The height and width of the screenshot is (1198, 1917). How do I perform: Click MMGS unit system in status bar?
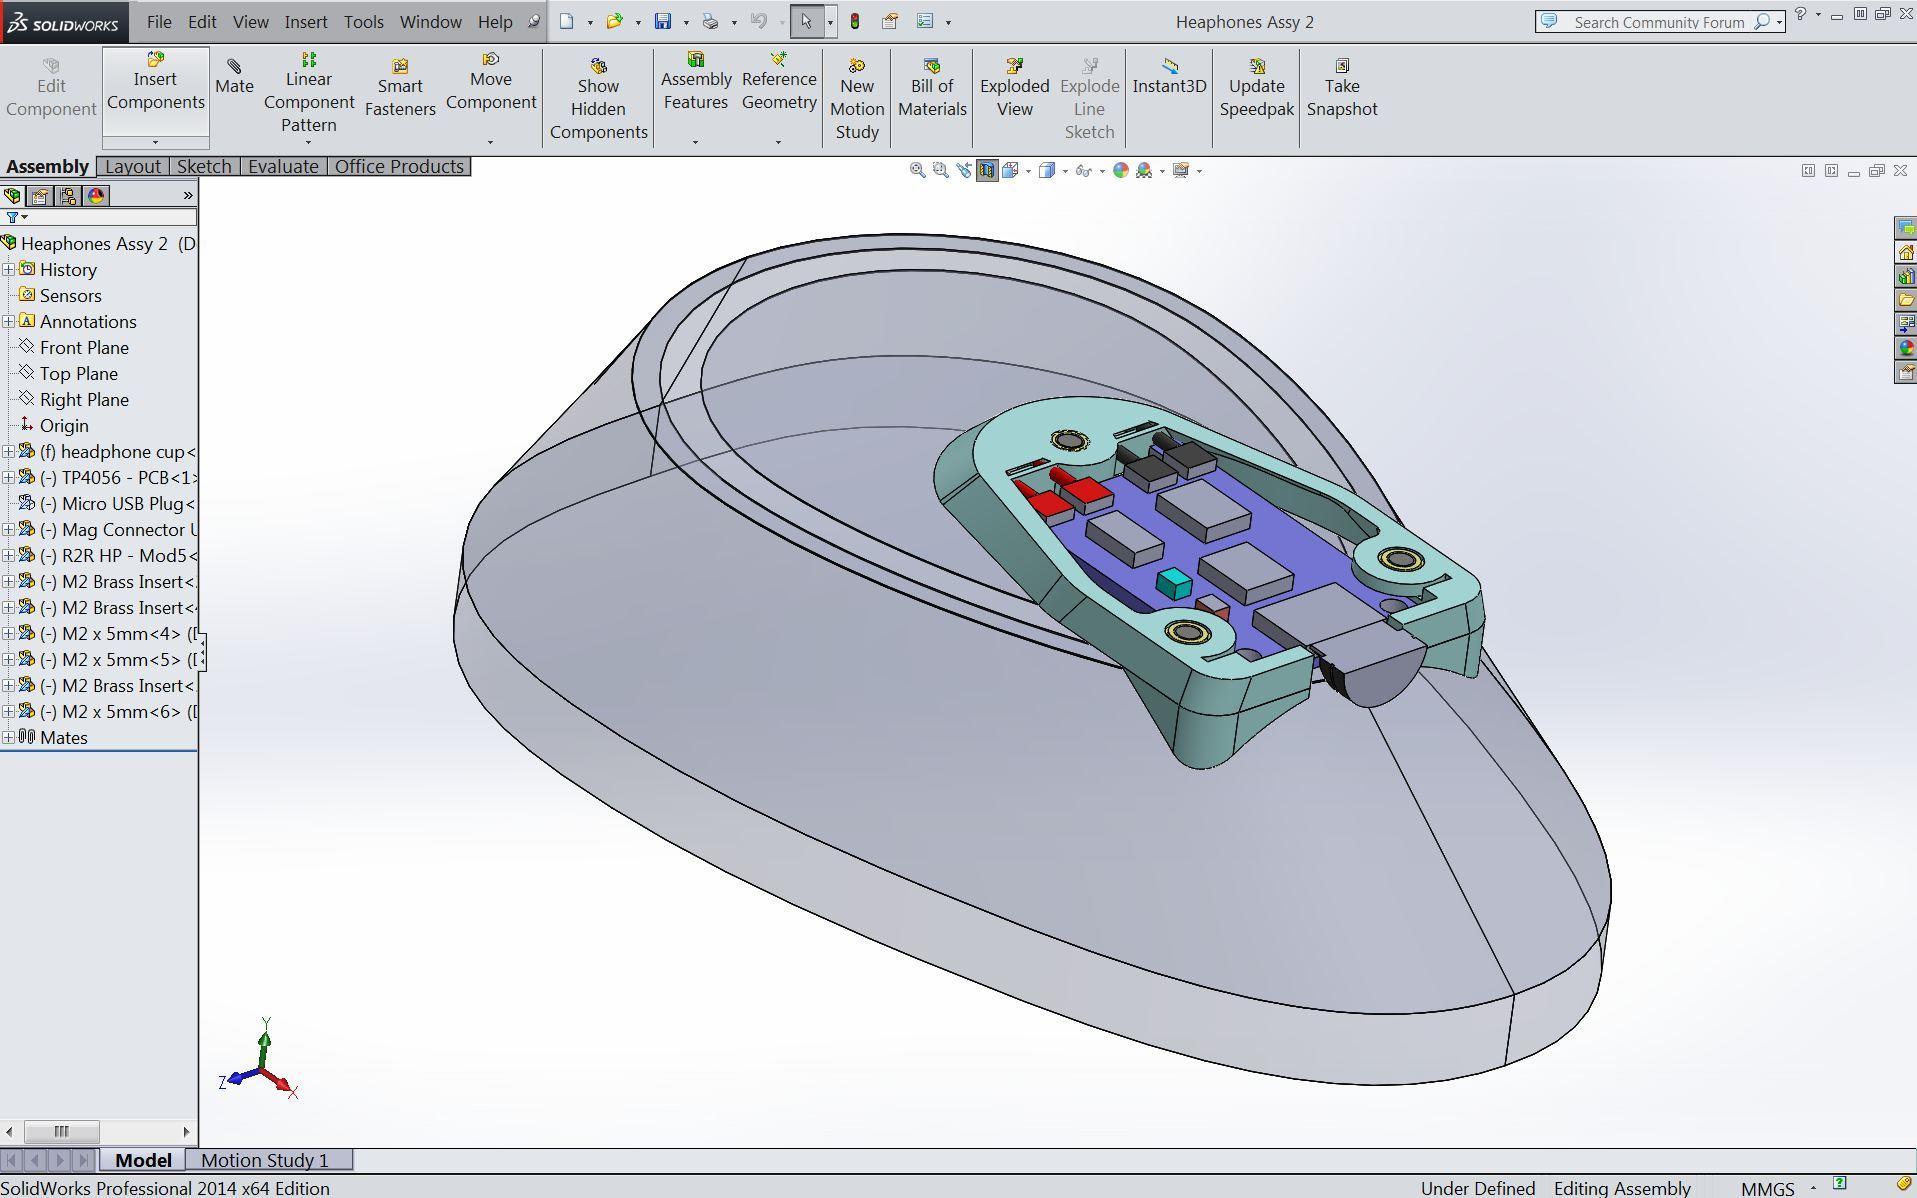[1767, 1188]
